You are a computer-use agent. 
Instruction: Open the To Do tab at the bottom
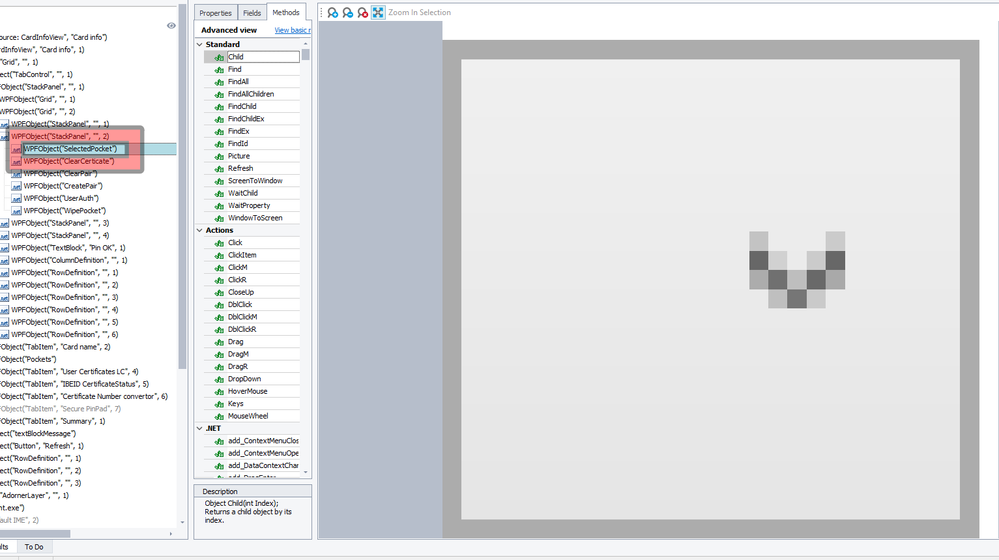tap(34, 547)
